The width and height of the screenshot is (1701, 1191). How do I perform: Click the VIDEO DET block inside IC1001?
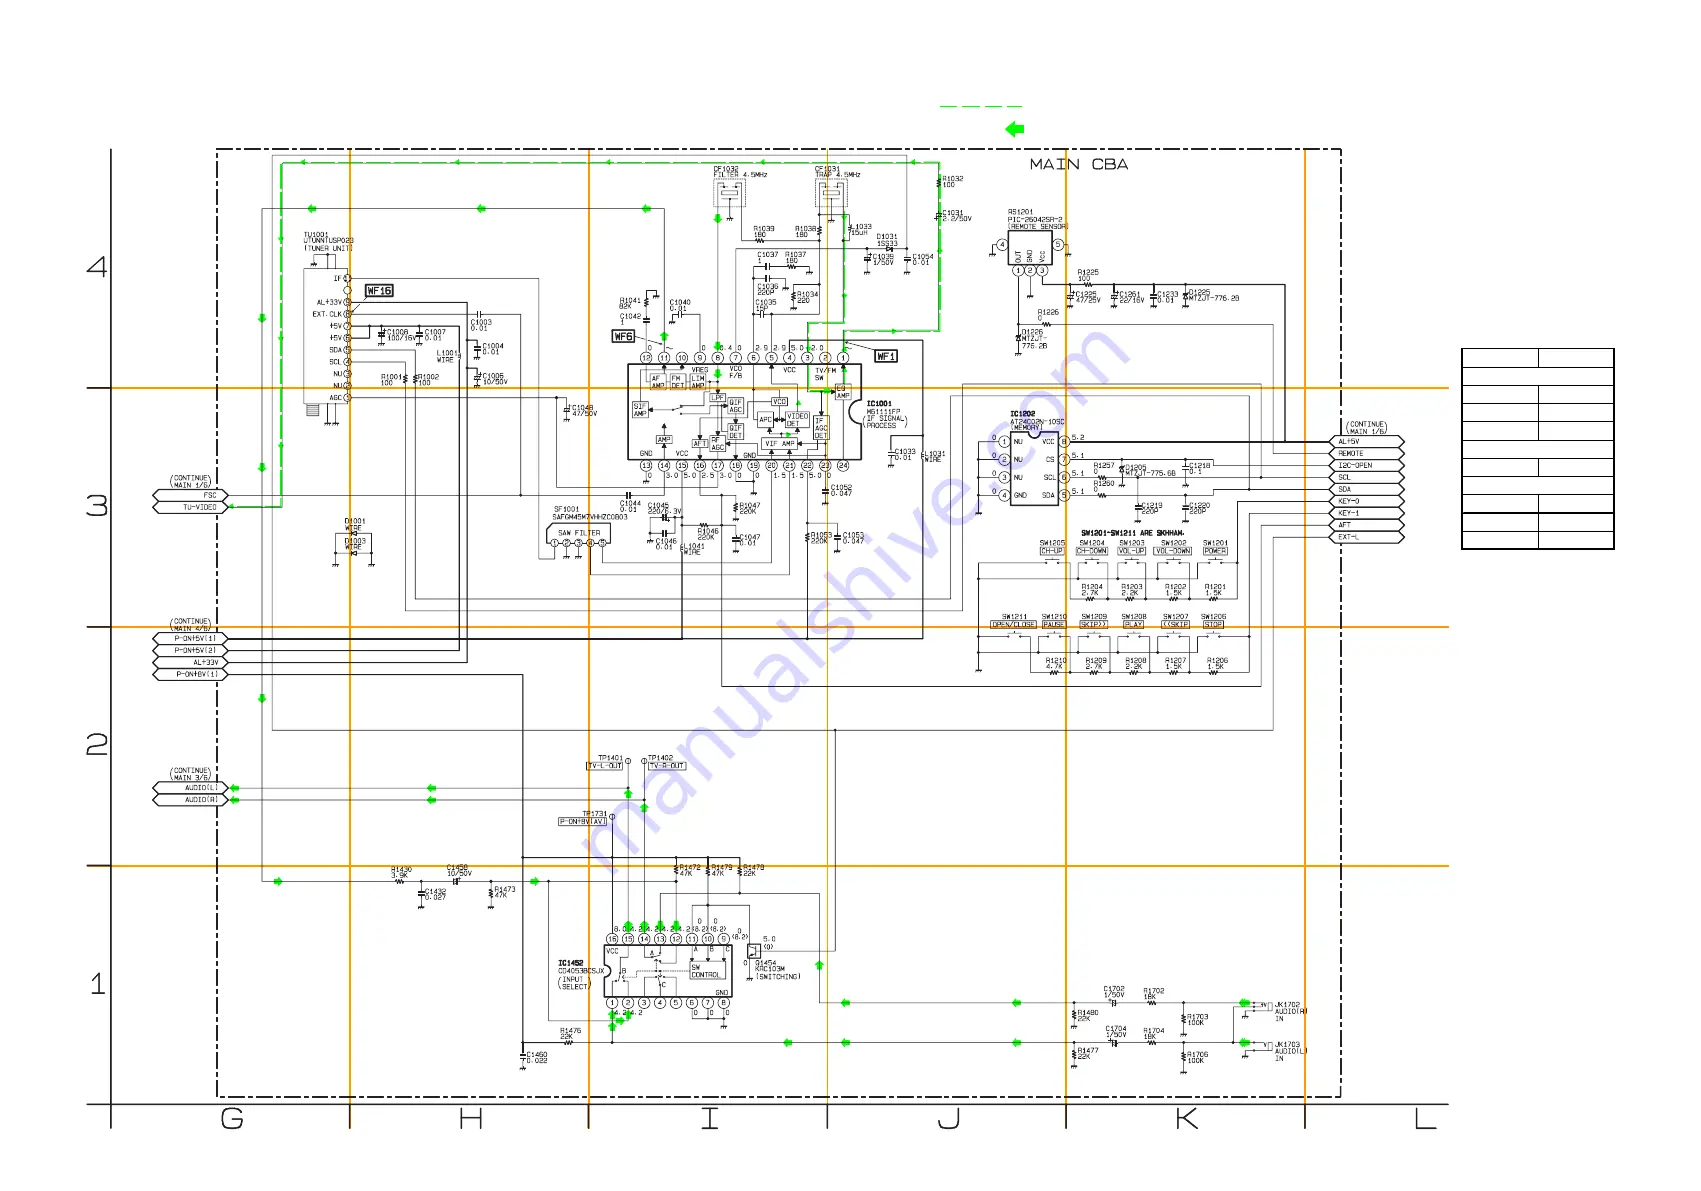point(797,419)
